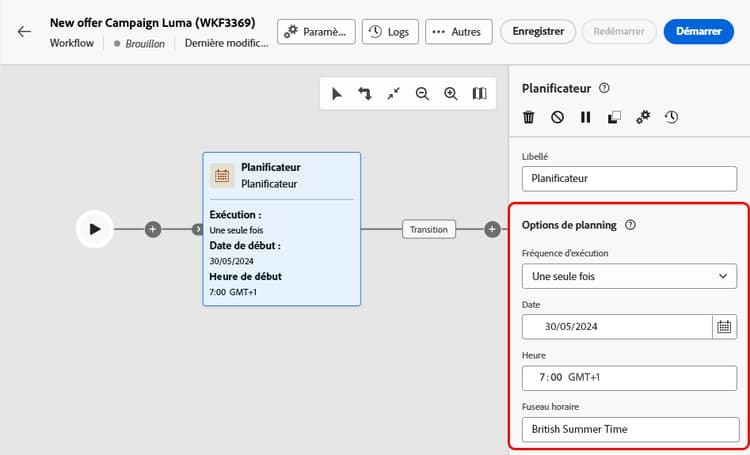Click the auto-arrange layout arrows icon
Screen dimensions: 750x455
[365, 93]
